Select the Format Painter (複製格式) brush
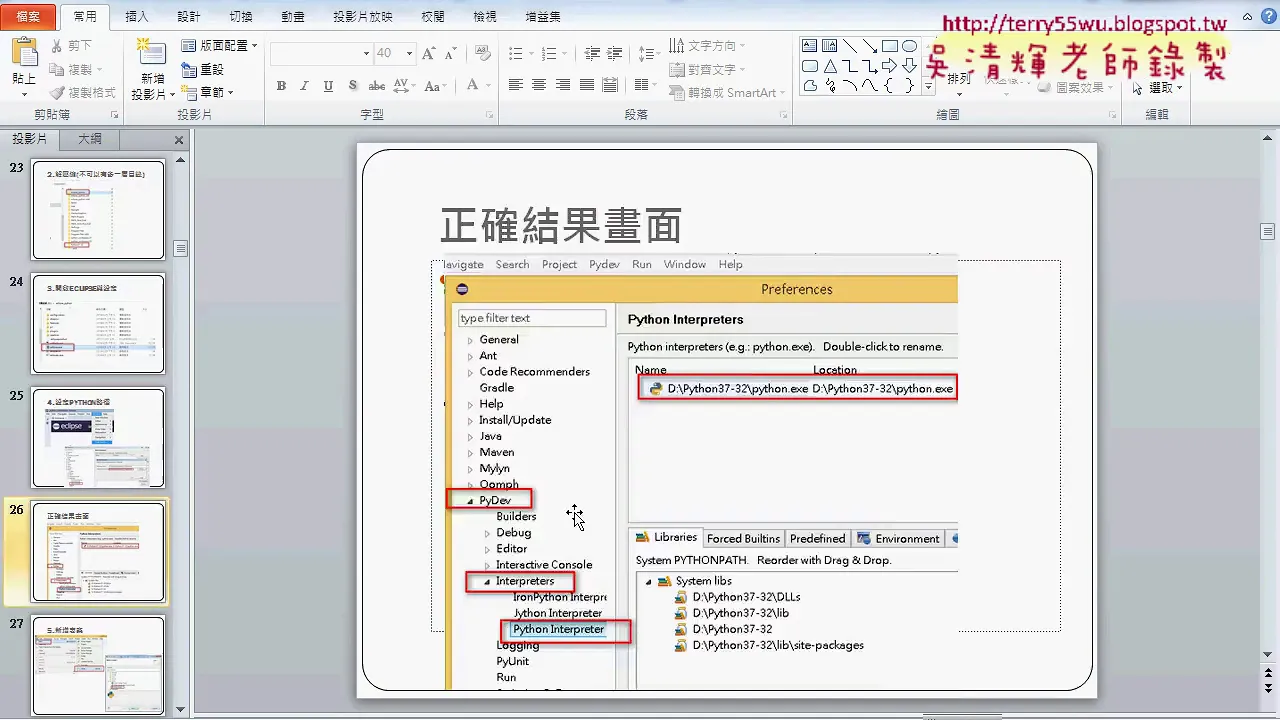Image resolution: width=1280 pixels, height=720 pixels. point(82,92)
